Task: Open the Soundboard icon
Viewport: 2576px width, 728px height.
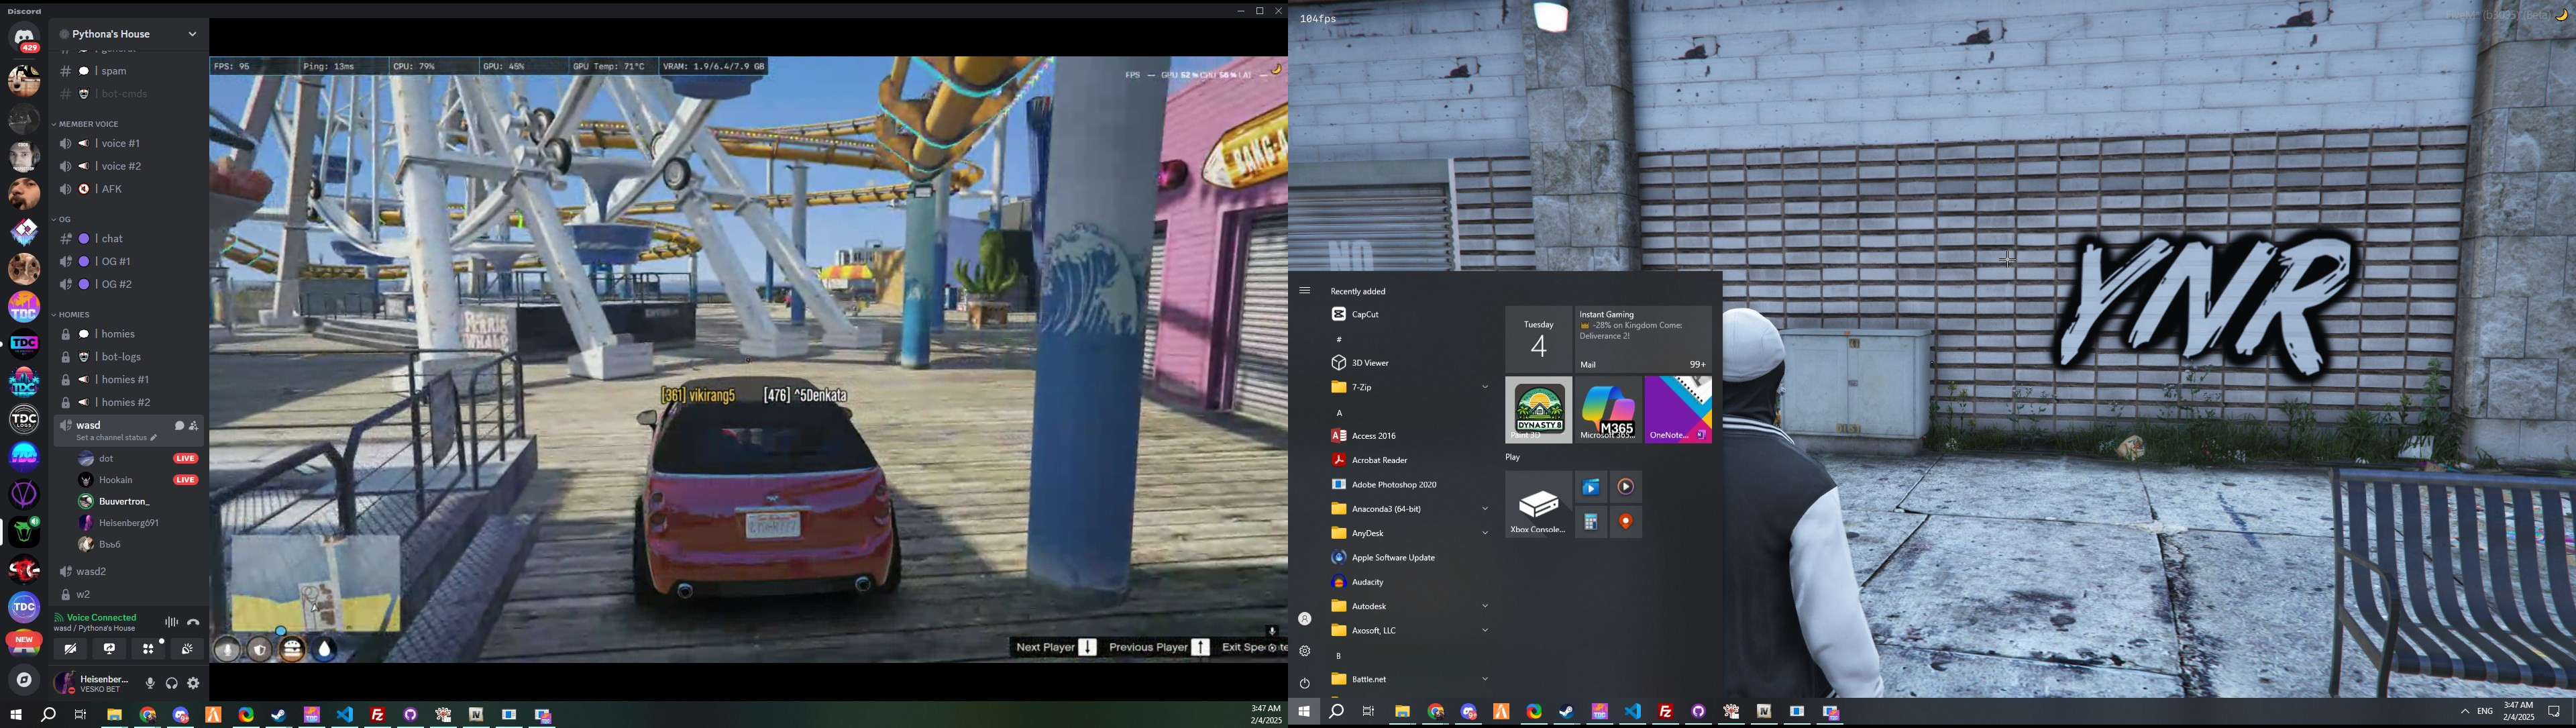Action: (187, 649)
